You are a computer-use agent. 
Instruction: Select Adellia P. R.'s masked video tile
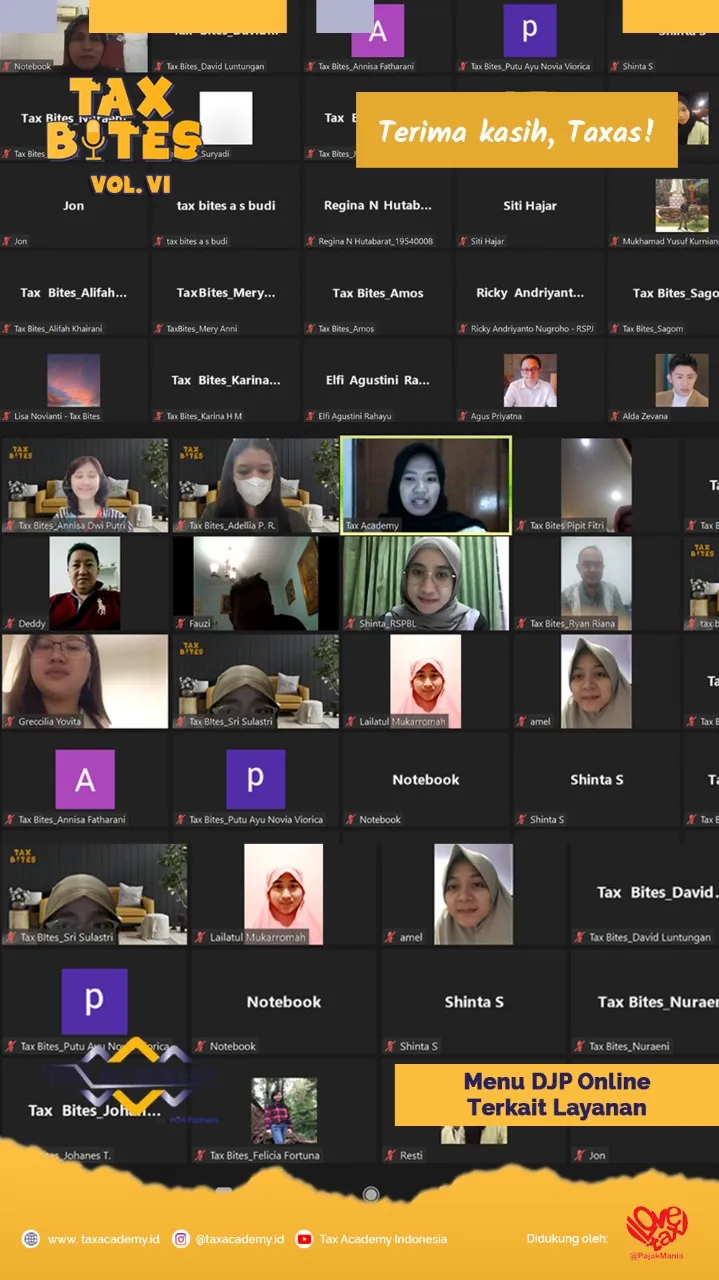pyautogui.click(x=255, y=485)
